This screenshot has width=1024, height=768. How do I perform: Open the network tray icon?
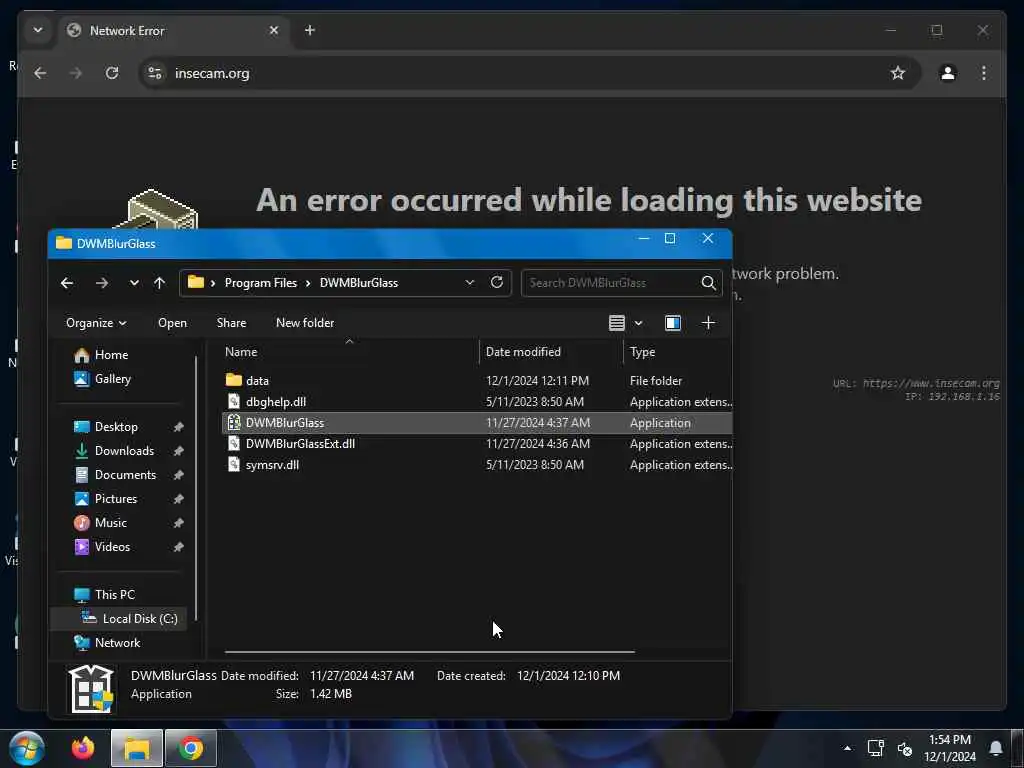tap(876, 748)
